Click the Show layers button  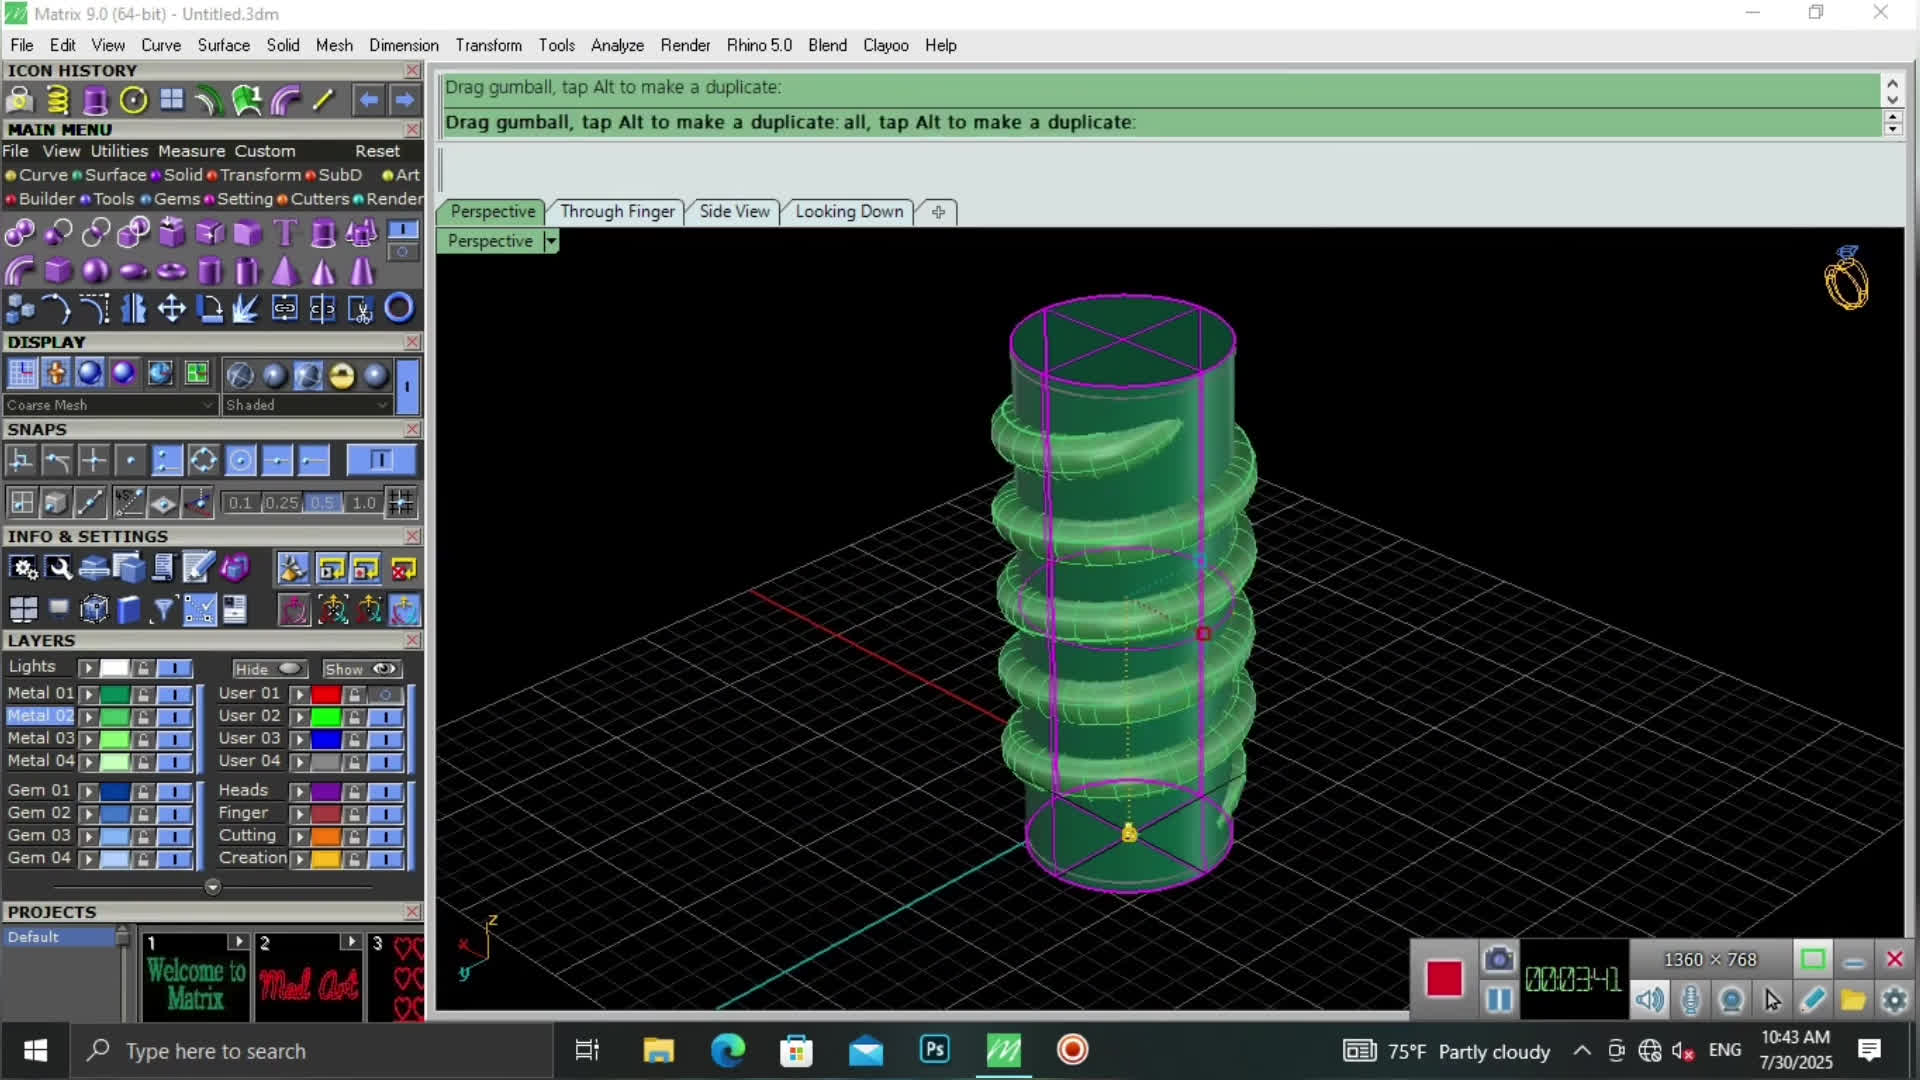[x=361, y=669]
